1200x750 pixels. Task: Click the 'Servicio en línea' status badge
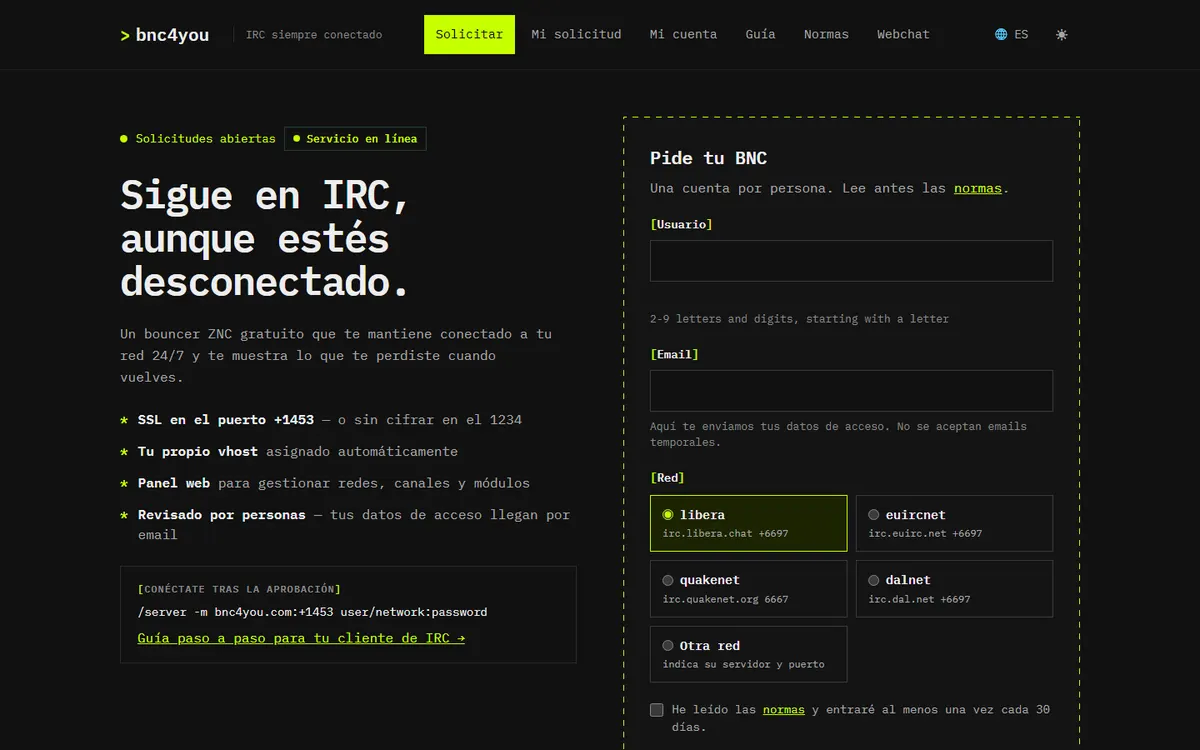[x=355, y=139]
